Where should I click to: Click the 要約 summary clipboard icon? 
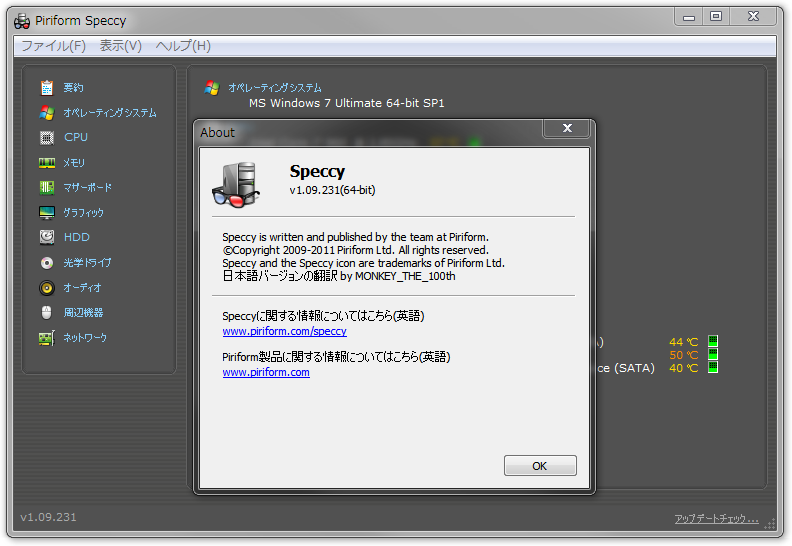tap(46, 87)
